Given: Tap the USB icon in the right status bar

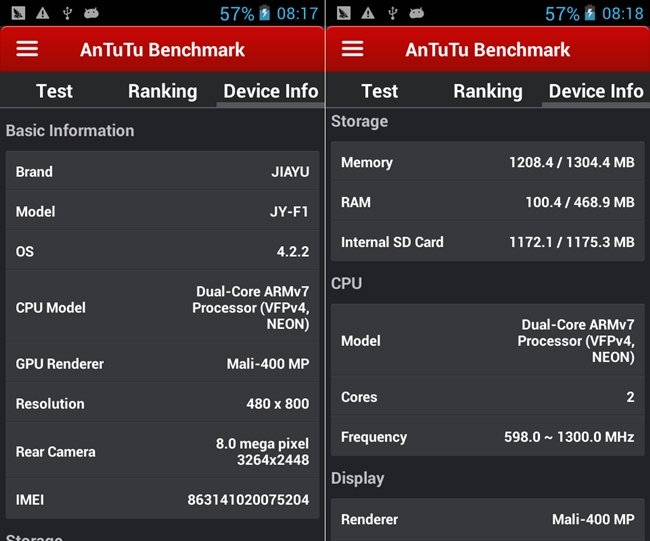Looking at the screenshot, I should tap(392, 13).
